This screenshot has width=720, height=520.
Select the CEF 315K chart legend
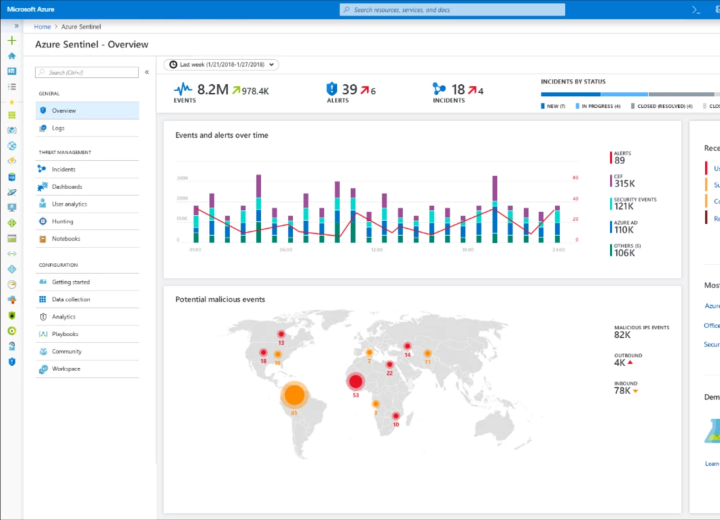(x=623, y=181)
